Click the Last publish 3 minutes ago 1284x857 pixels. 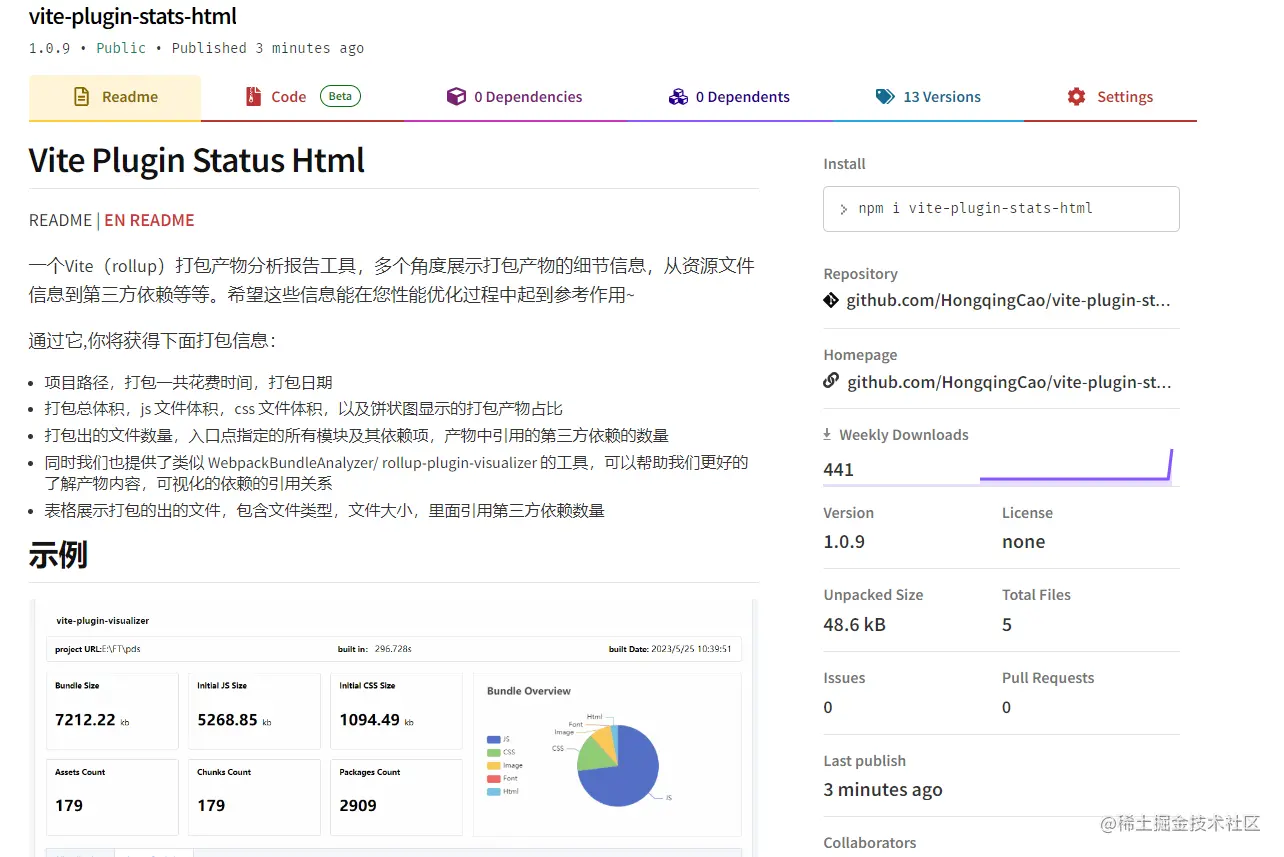[883, 789]
